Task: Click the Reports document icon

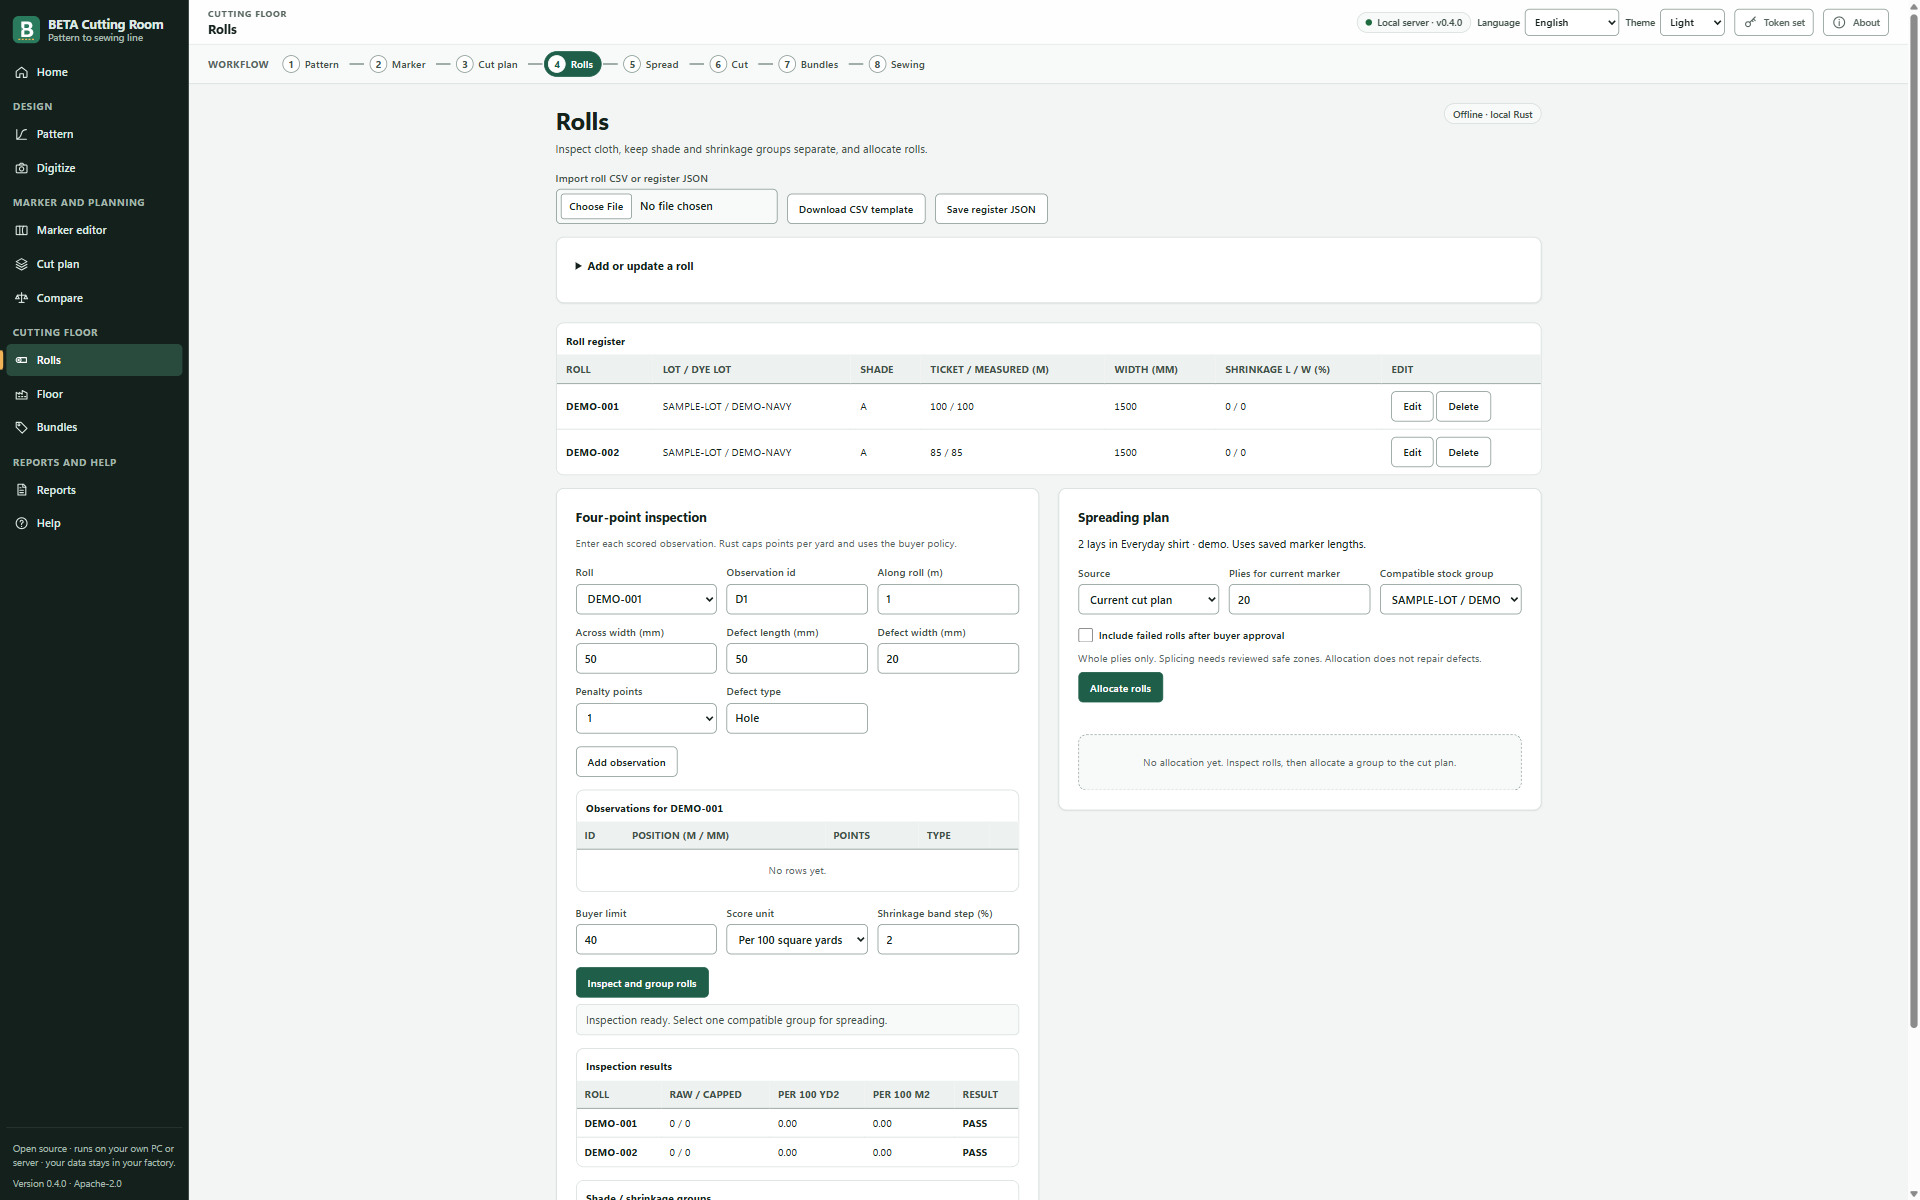Action: coord(21,490)
